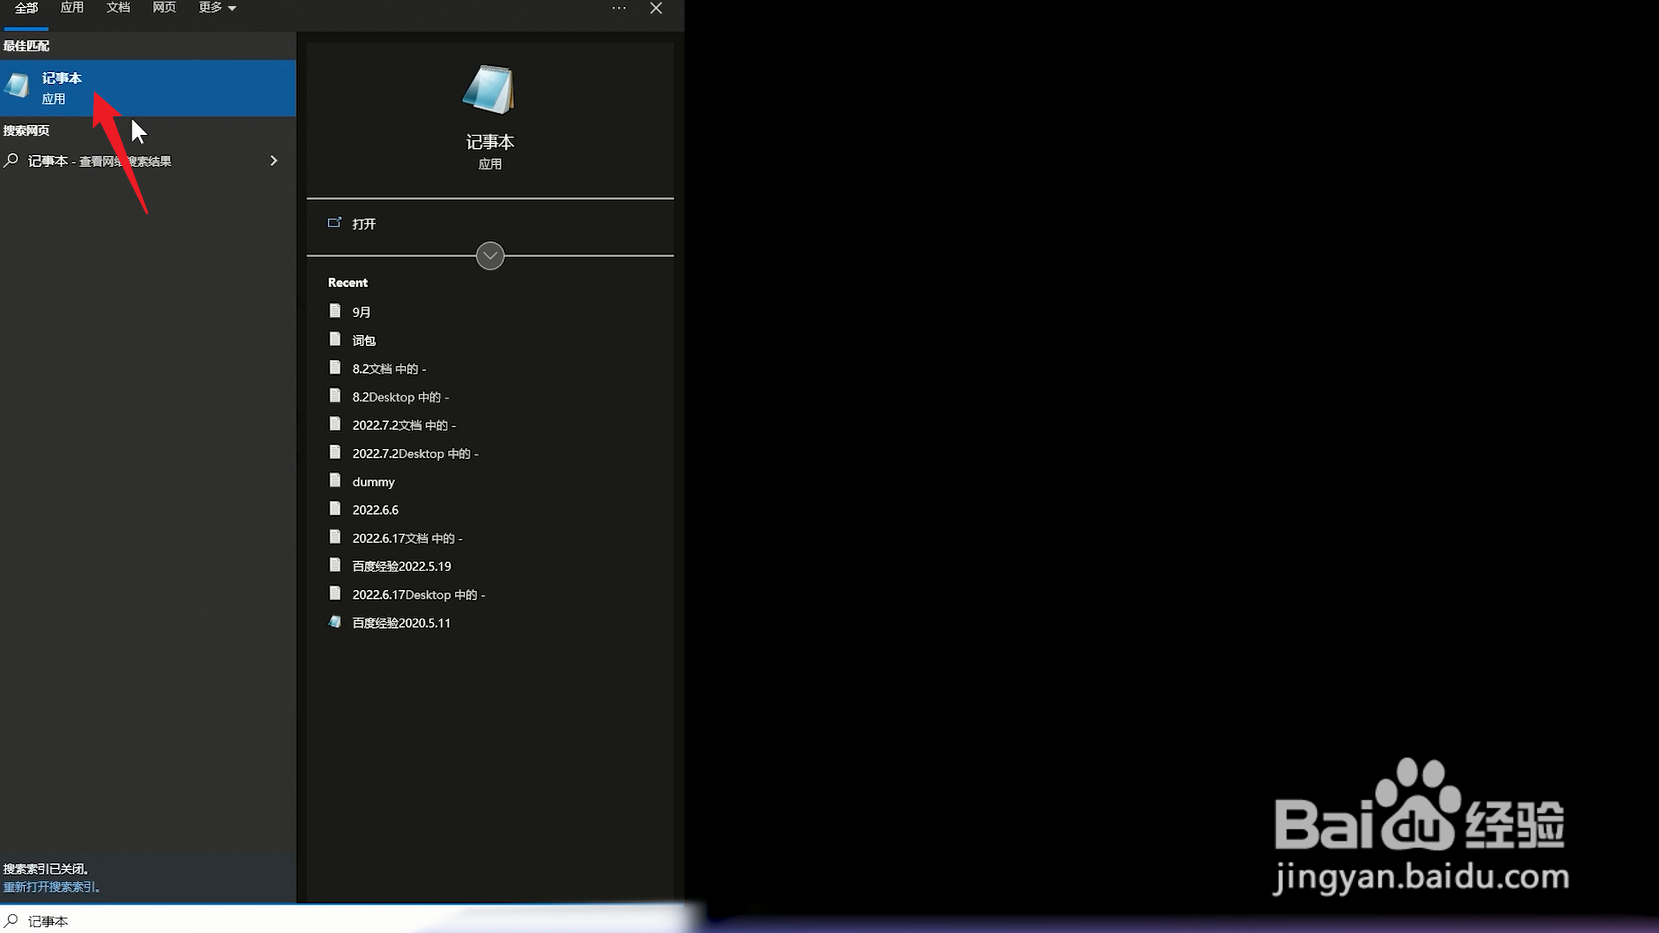Click the search magnifier icon in the search box

click(11, 920)
